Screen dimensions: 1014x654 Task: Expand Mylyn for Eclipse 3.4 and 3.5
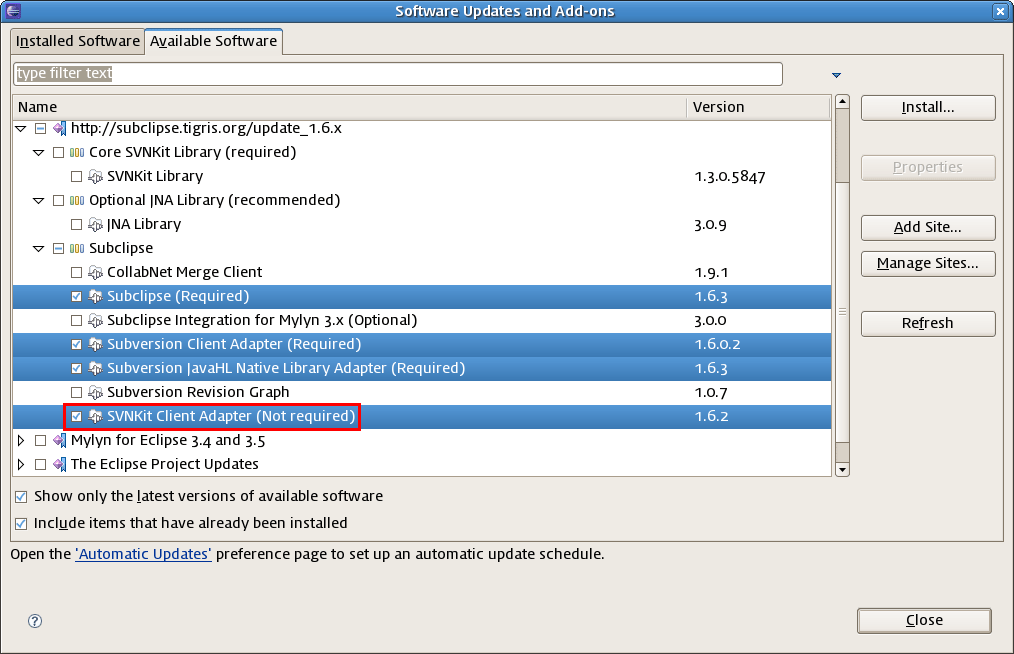pyautogui.click(x=21, y=441)
